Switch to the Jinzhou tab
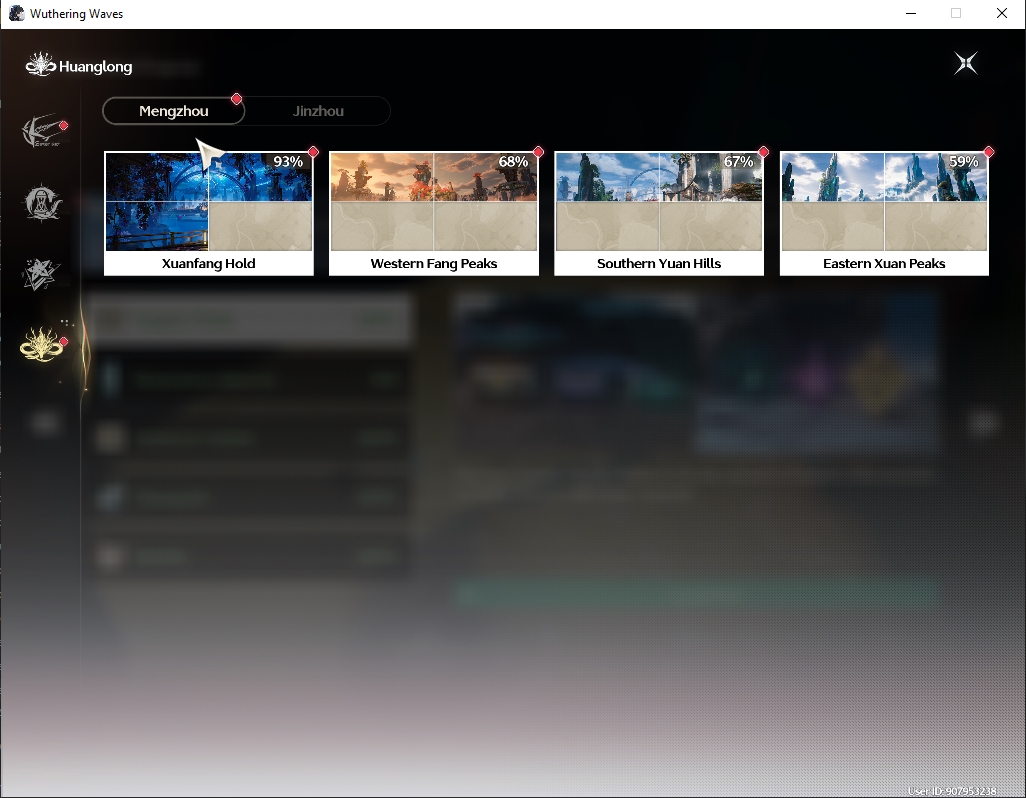 coord(318,111)
